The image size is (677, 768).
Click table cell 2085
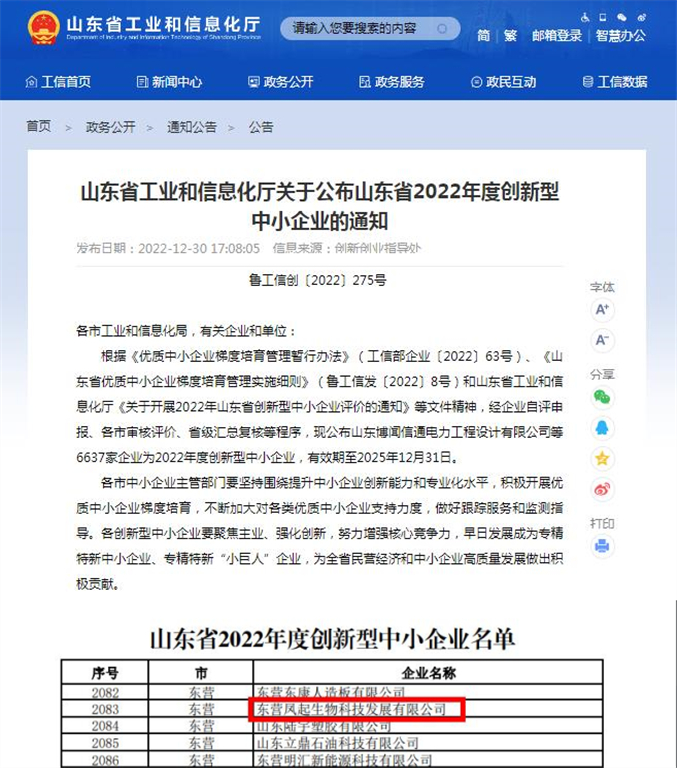pyautogui.click(x=105, y=743)
